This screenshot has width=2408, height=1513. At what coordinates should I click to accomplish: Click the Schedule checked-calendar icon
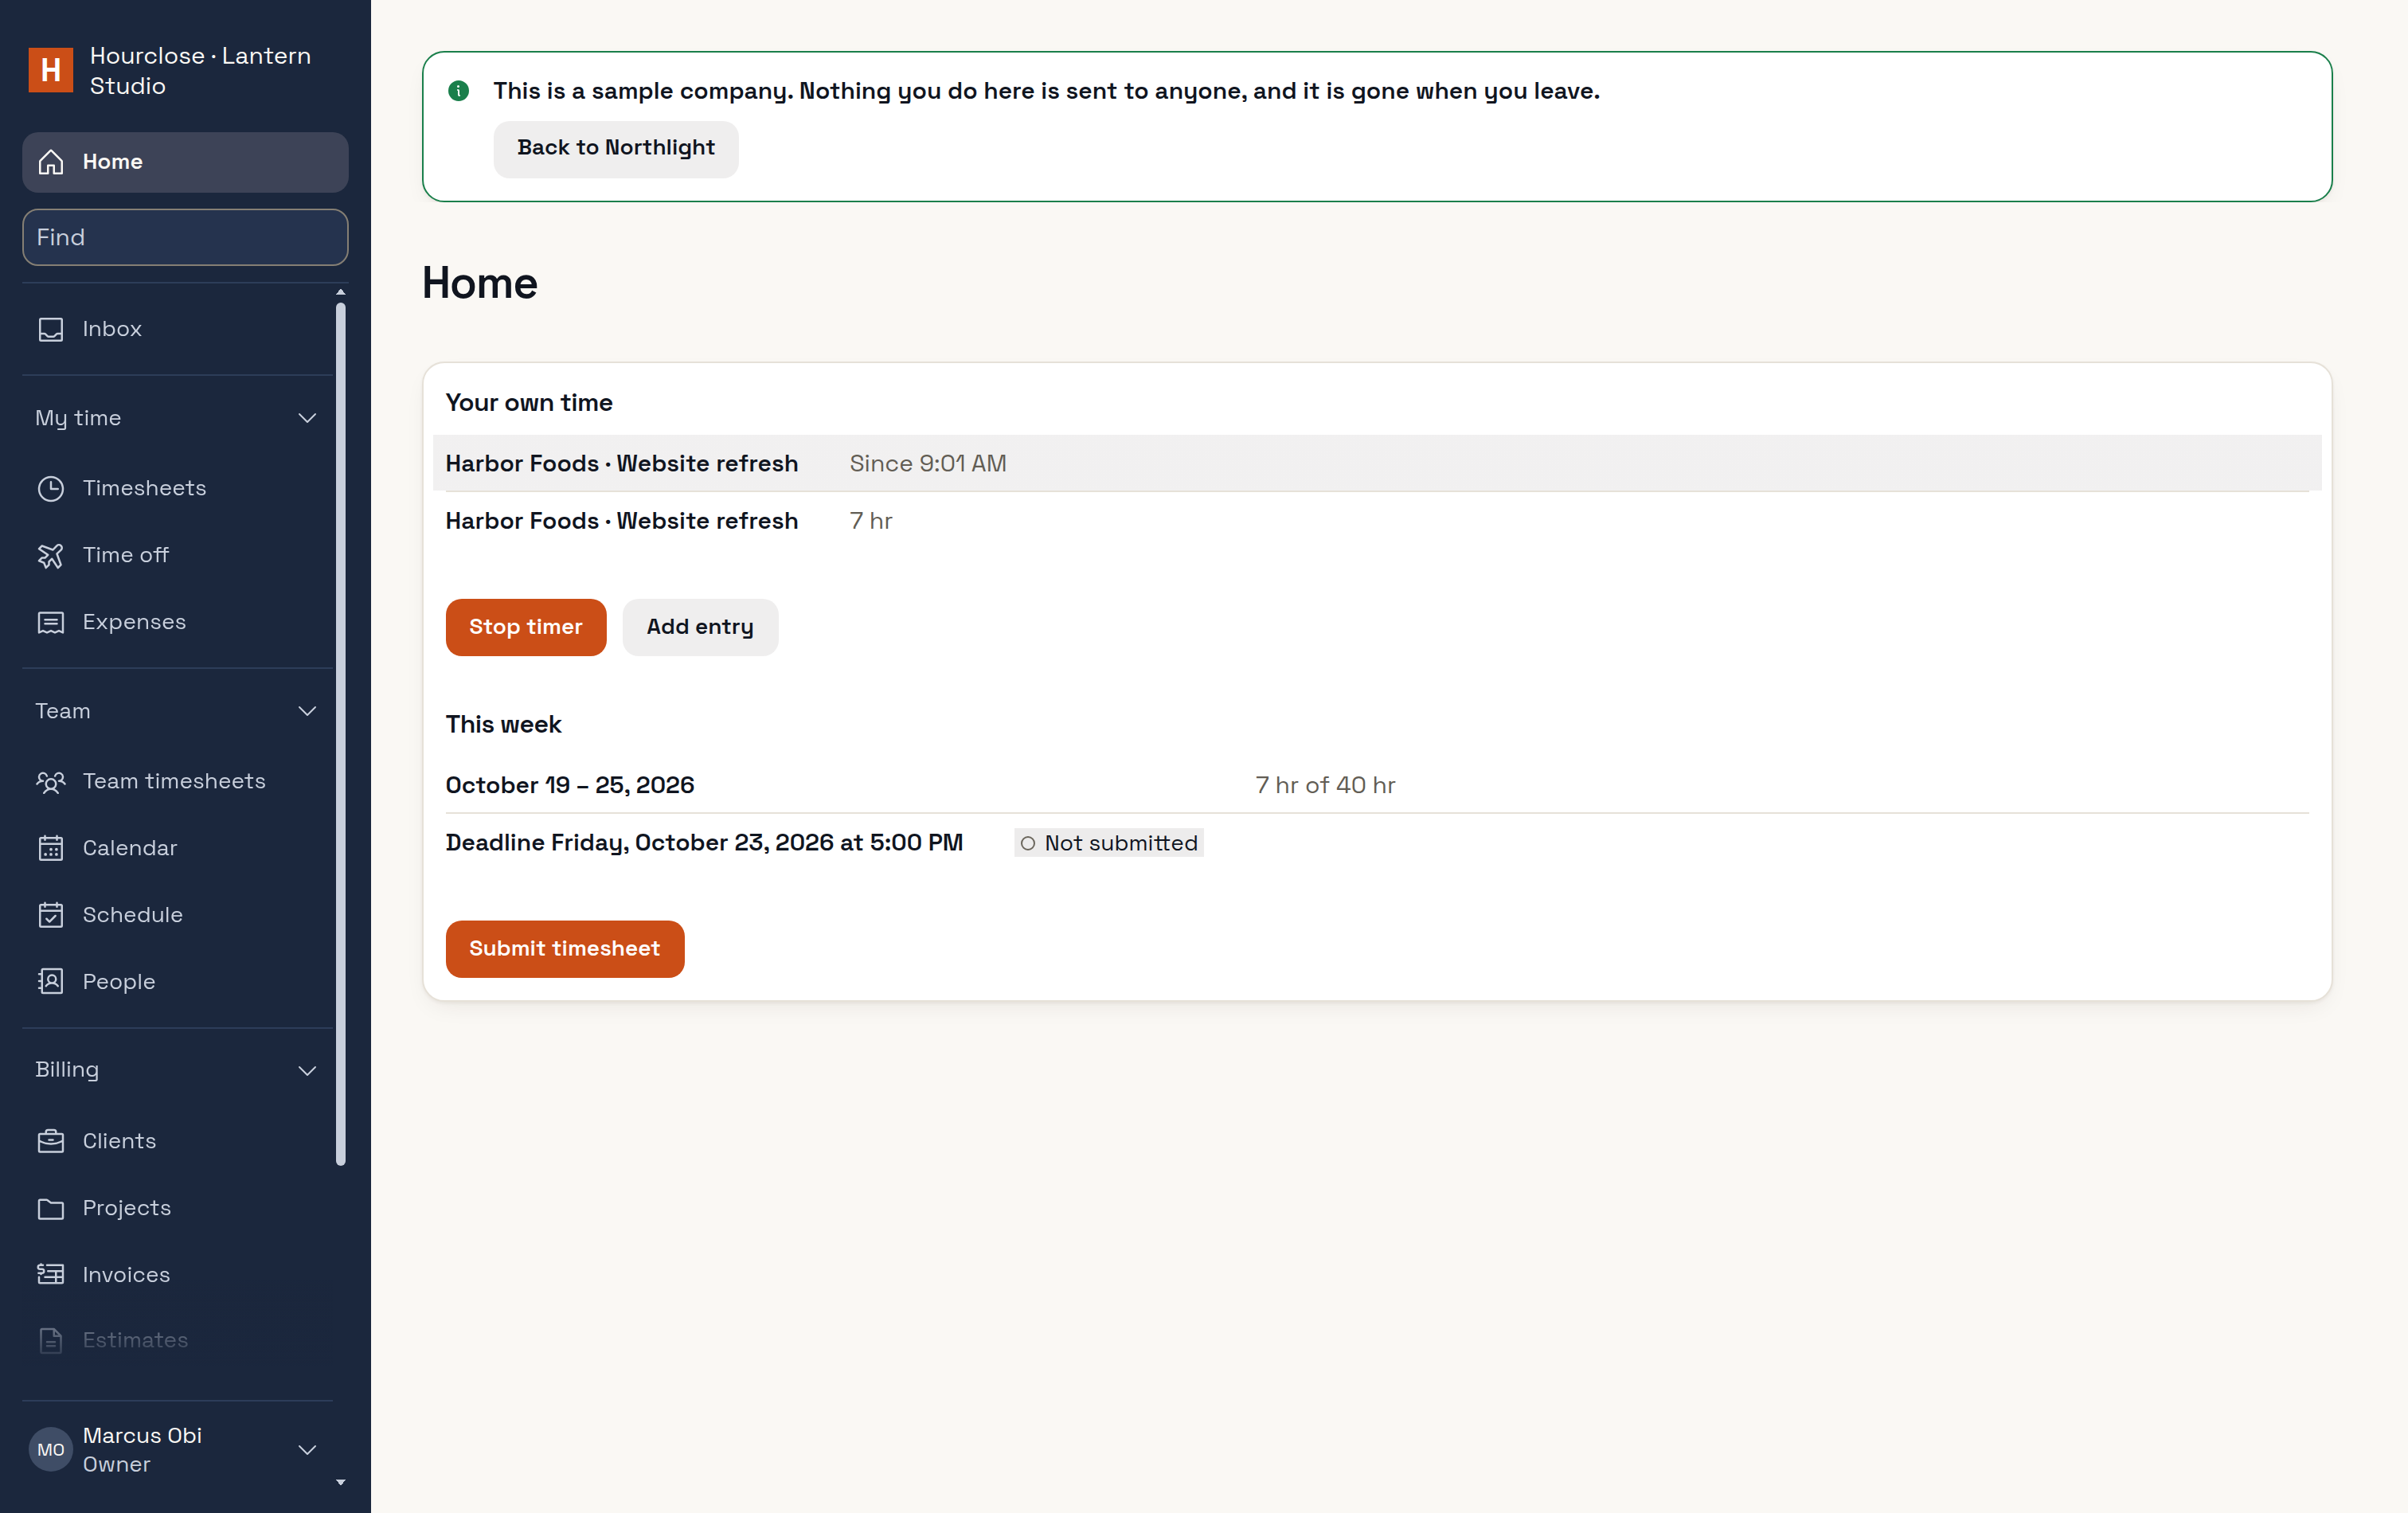pos(51,915)
